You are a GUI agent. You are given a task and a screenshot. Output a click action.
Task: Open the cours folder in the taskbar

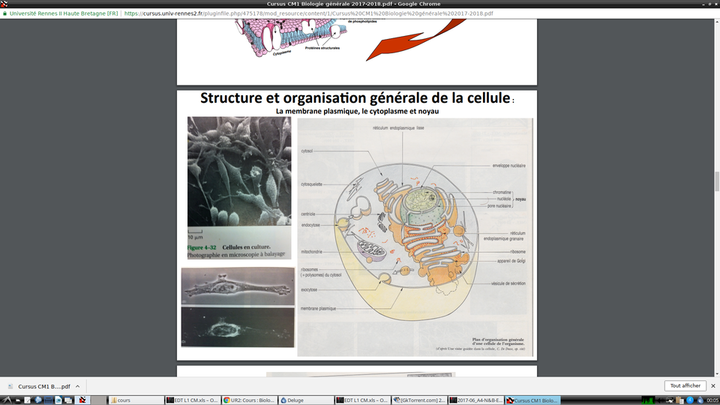click(x=136, y=400)
